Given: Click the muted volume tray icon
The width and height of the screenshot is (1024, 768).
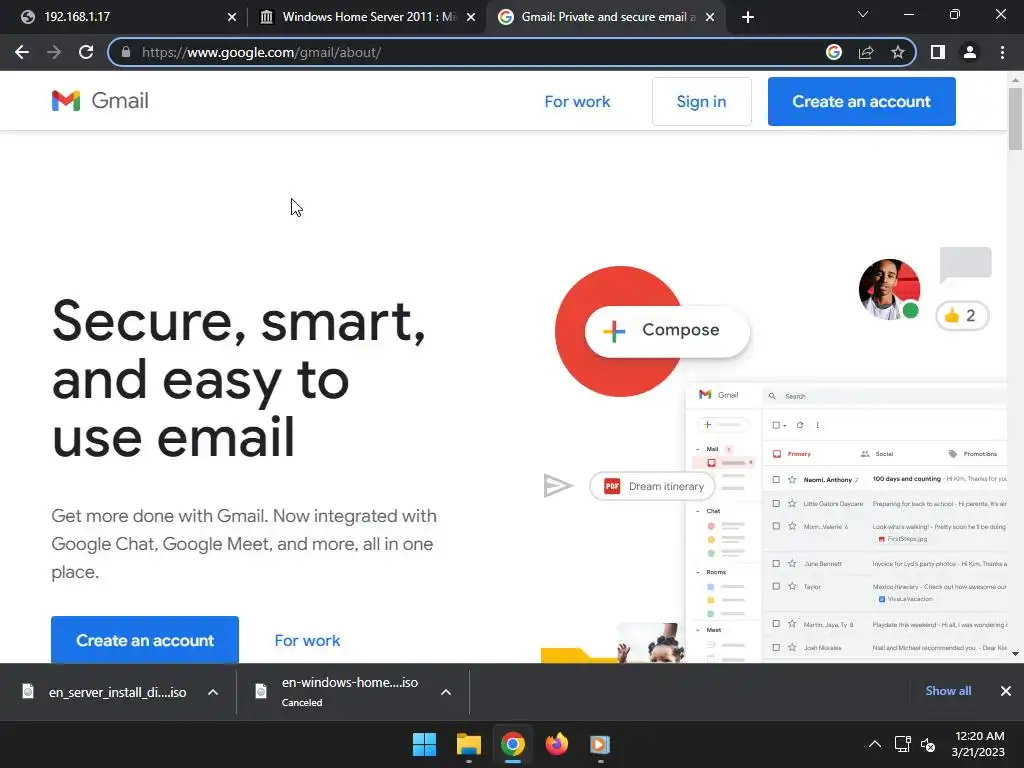Looking at the screenshot, I should 928,744.
